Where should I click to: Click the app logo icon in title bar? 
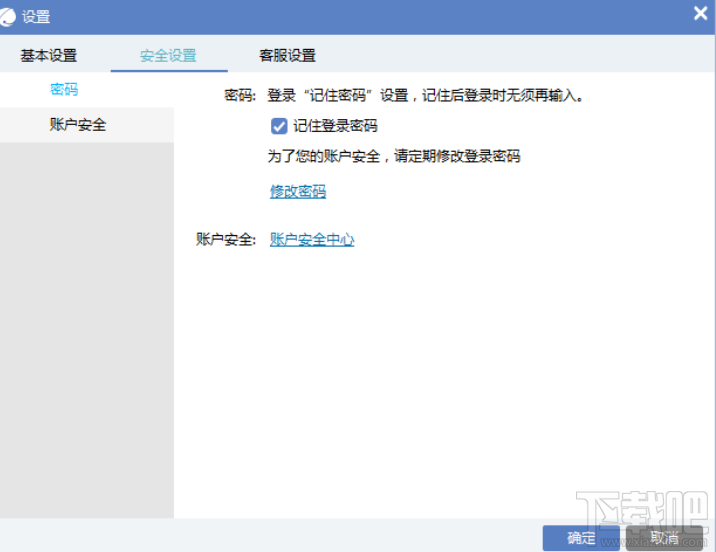coord(7,17)
